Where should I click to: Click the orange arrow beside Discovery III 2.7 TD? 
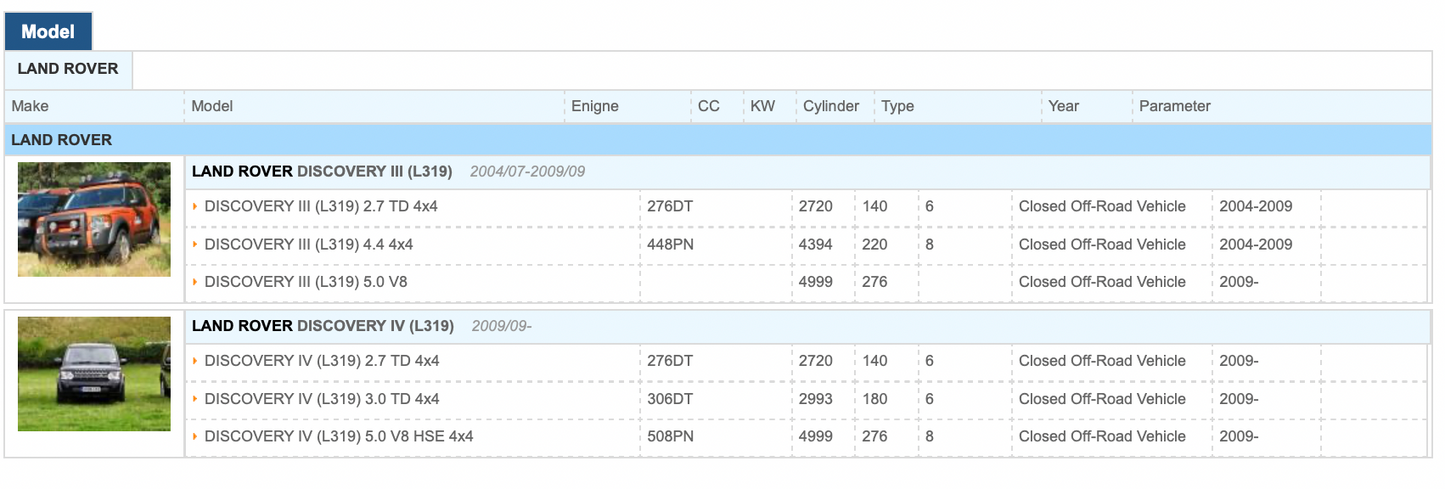pos(196,207)
